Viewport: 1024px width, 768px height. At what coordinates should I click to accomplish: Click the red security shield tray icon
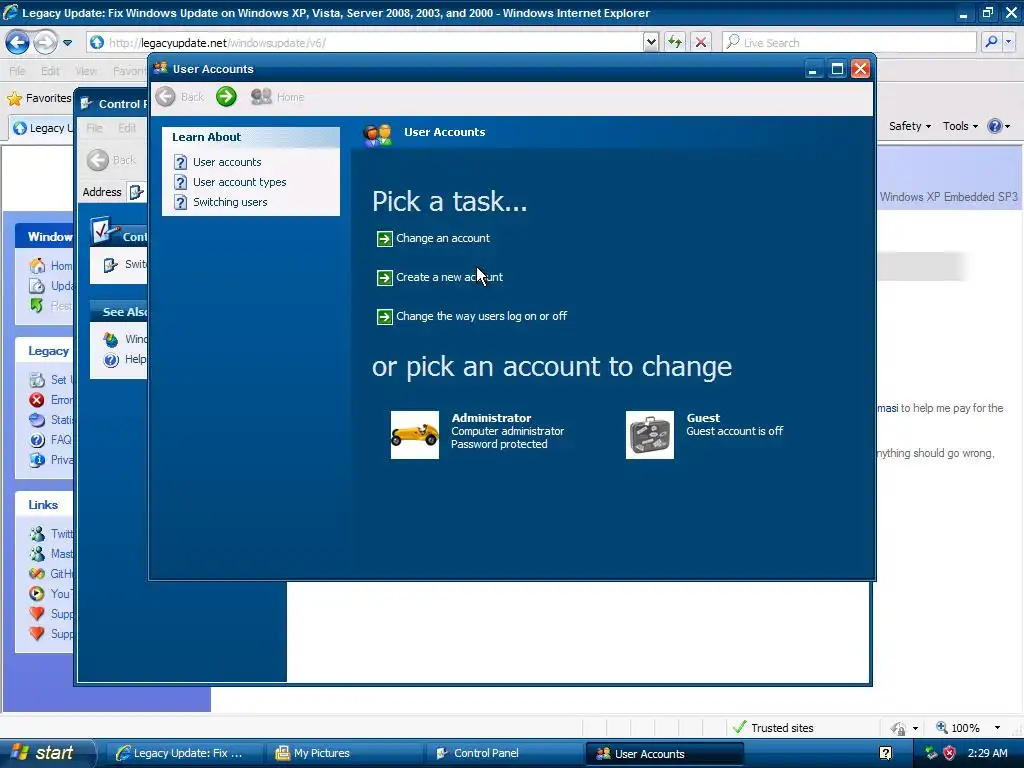[x=950, y=754]
